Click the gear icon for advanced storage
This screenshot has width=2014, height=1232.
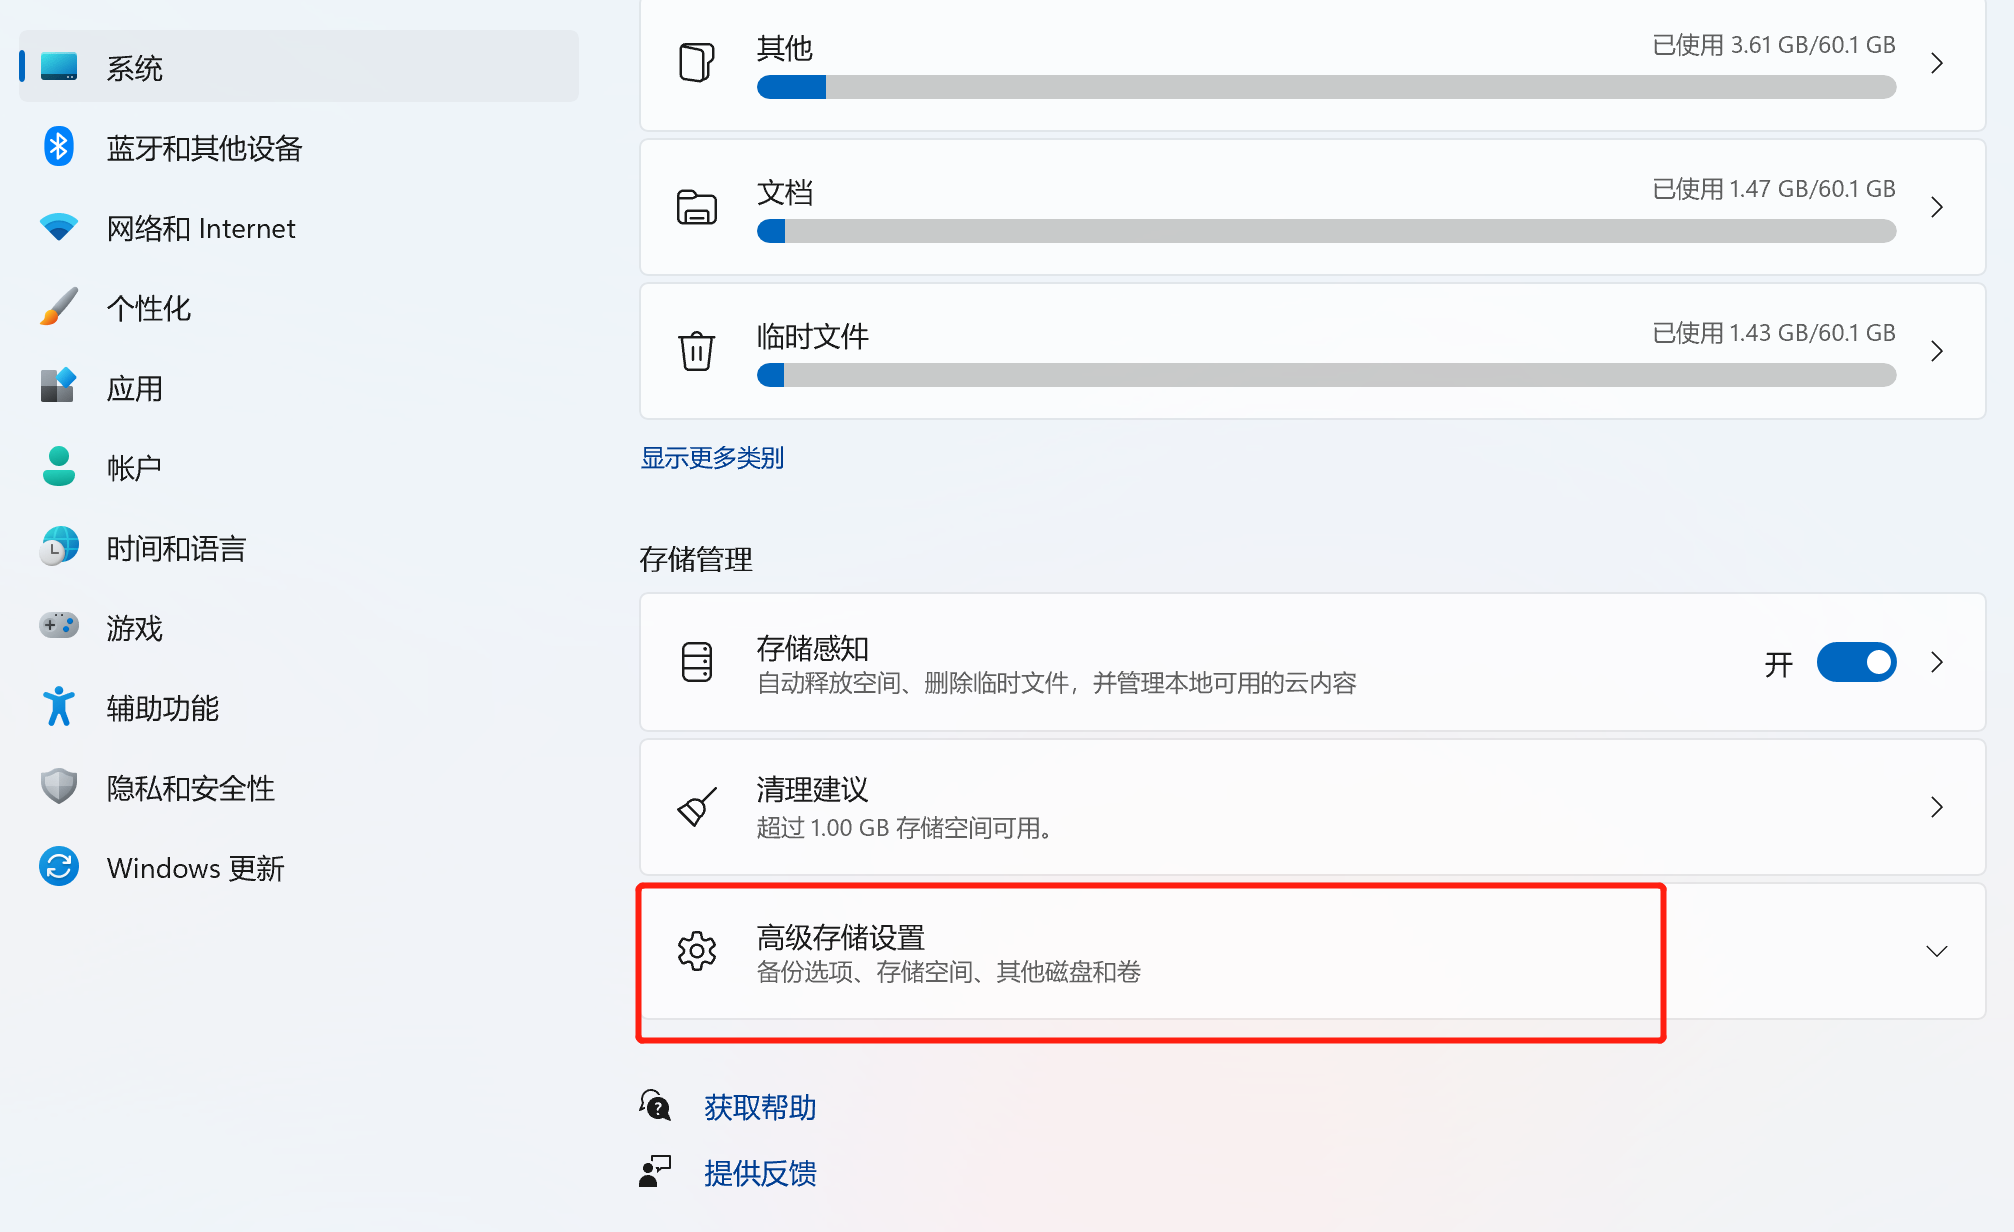[x=696, y=951]
